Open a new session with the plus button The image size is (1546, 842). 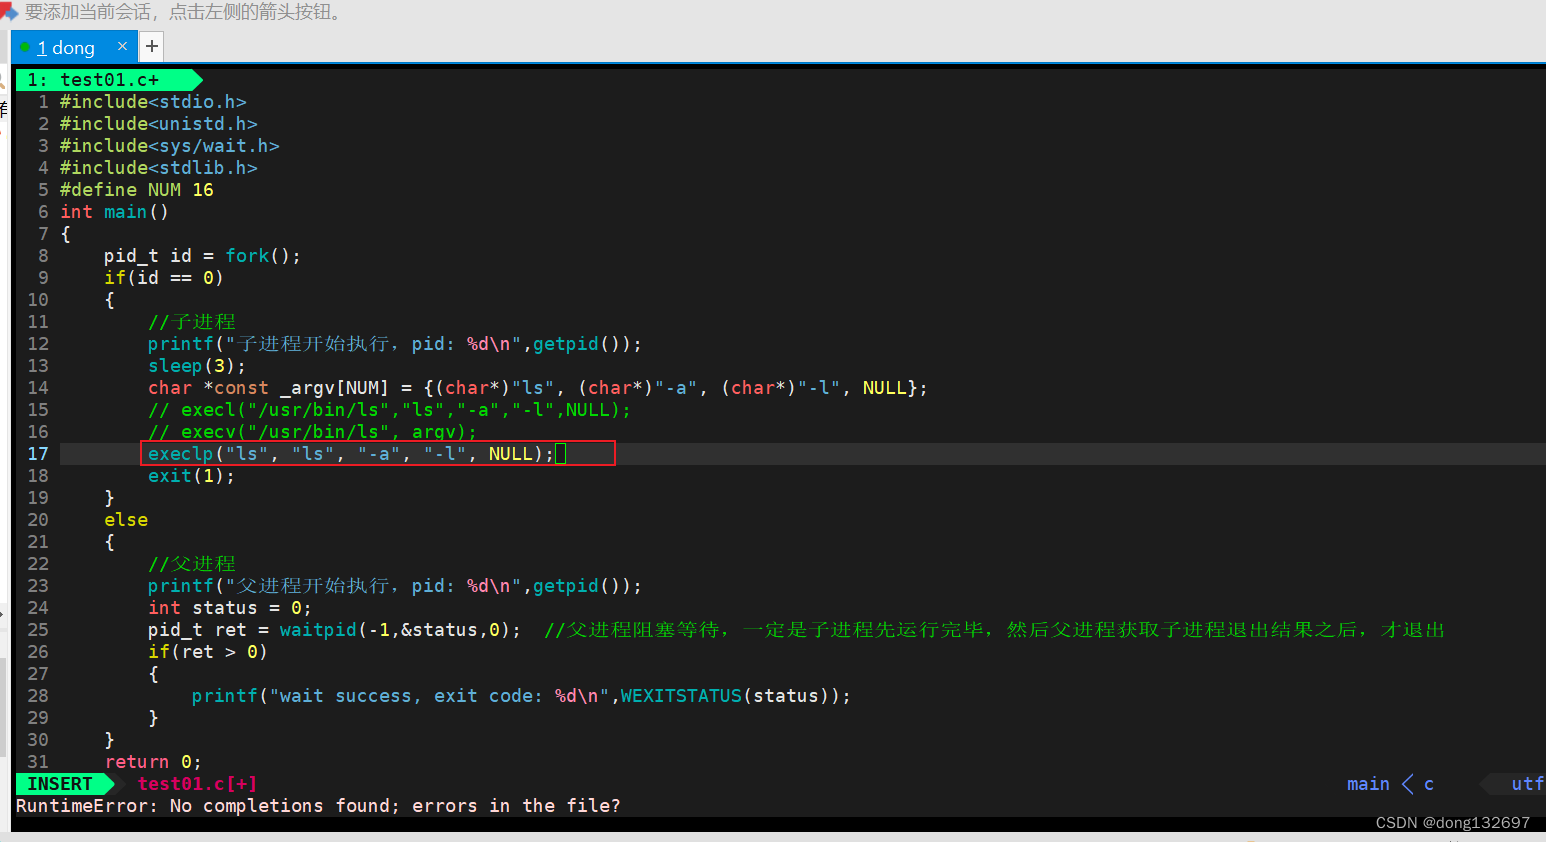[x=152, y=46]
